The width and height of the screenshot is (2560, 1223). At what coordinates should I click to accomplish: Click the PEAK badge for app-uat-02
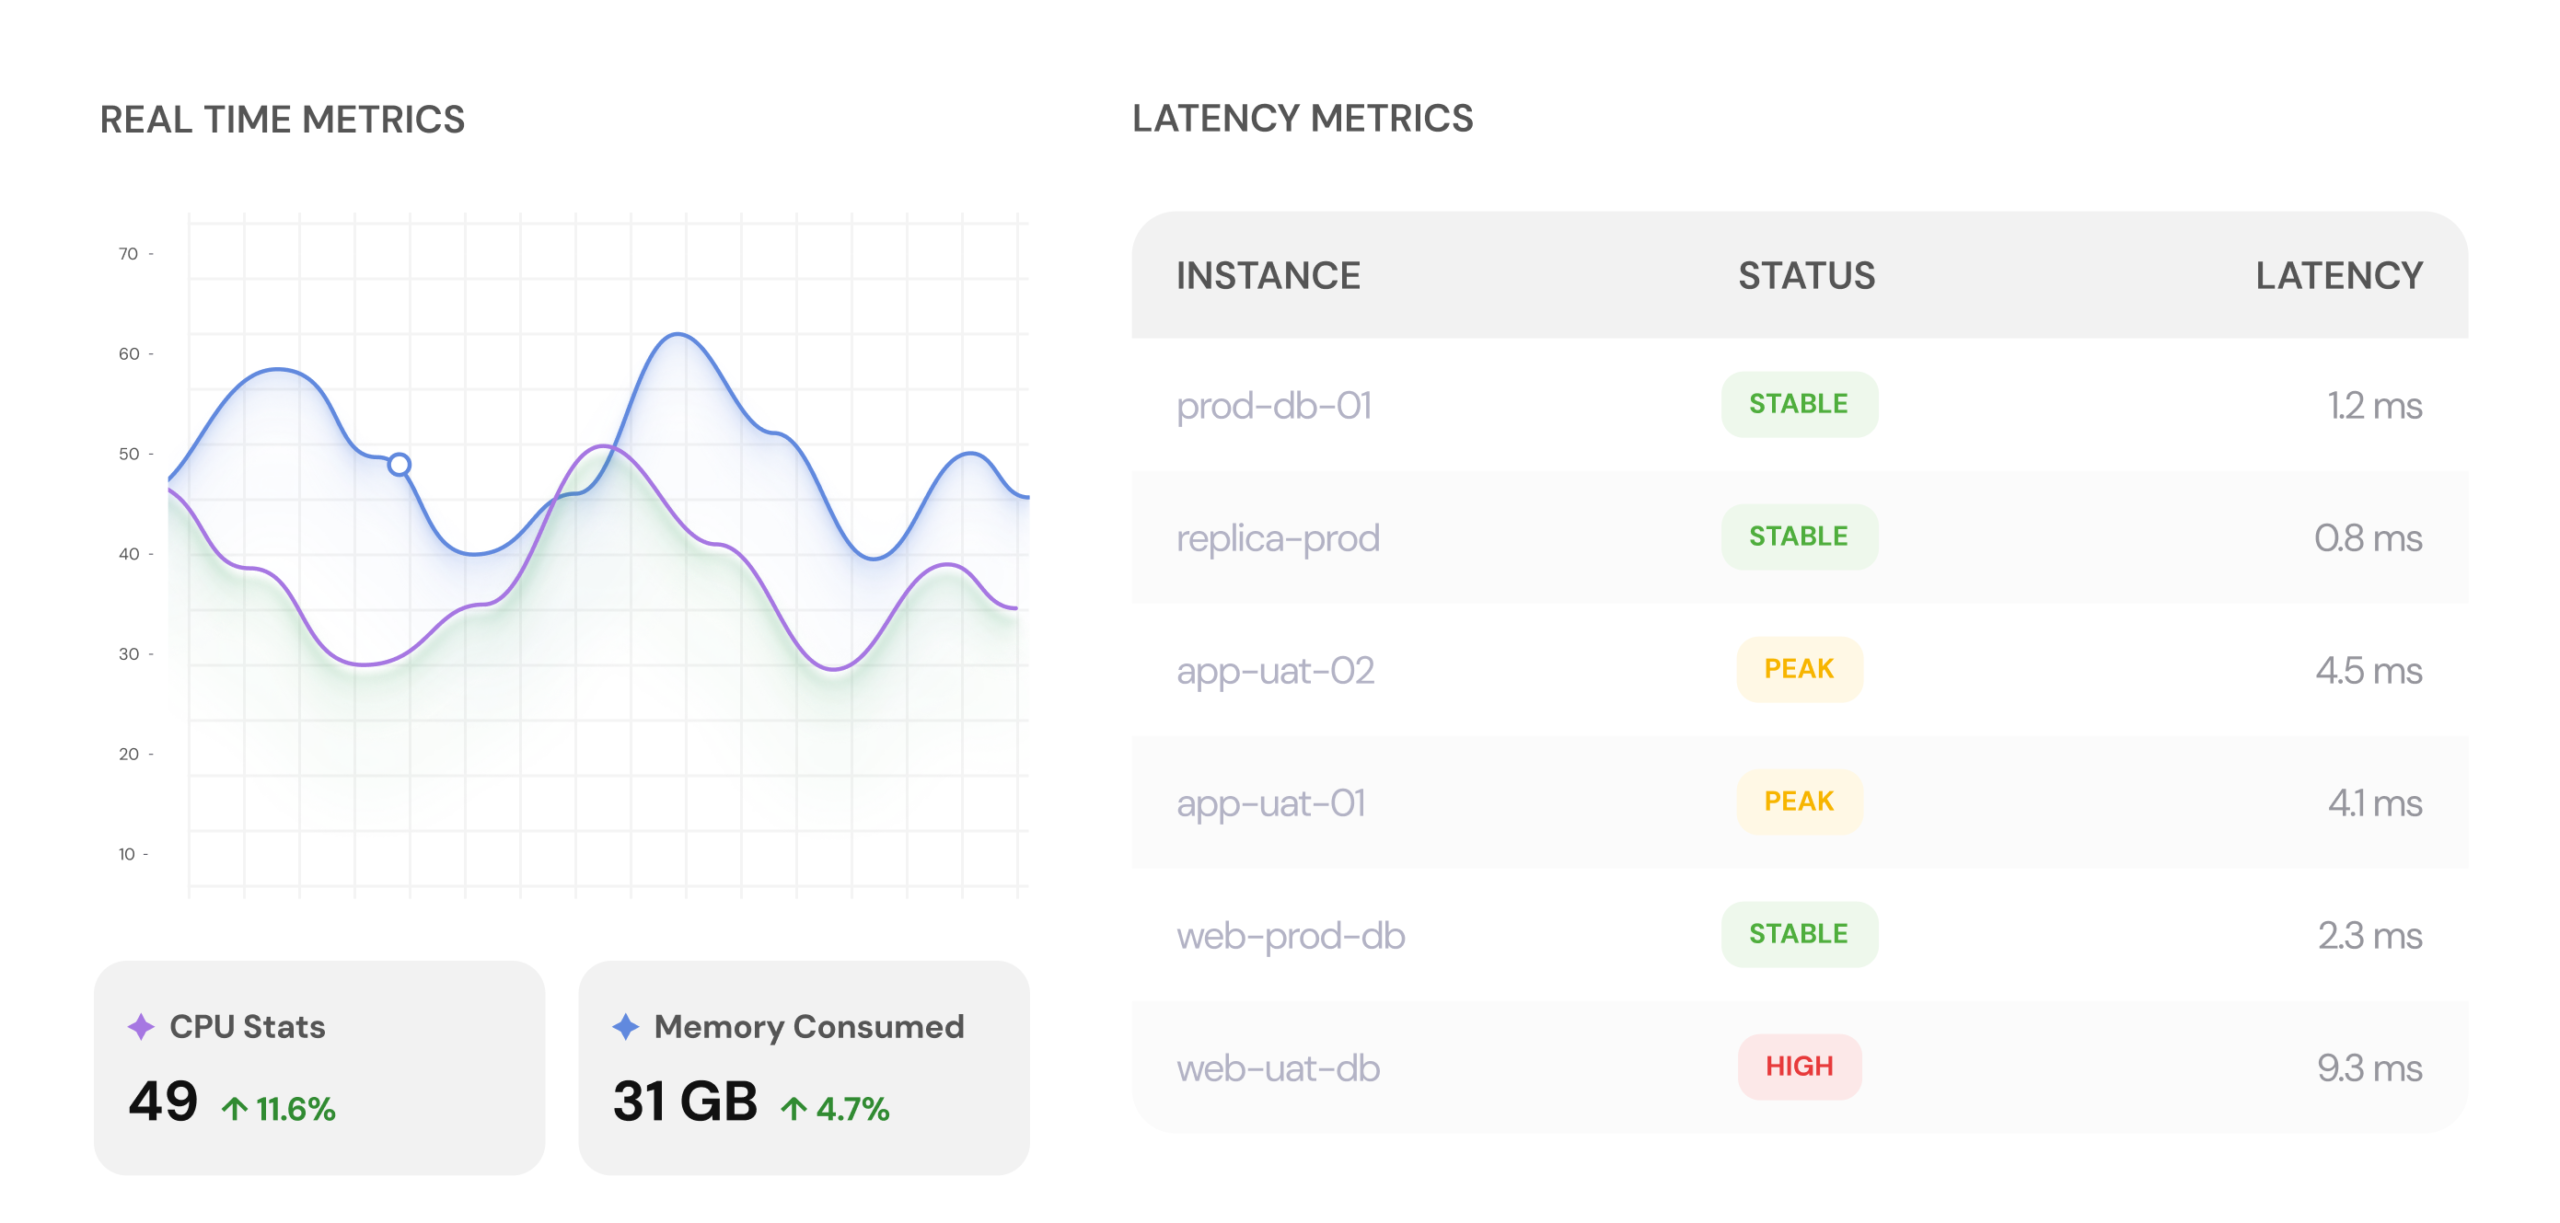[1799, 669]
